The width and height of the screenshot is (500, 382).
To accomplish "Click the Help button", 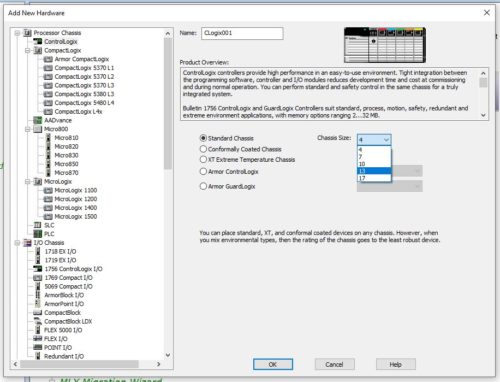I will (396, 364).
